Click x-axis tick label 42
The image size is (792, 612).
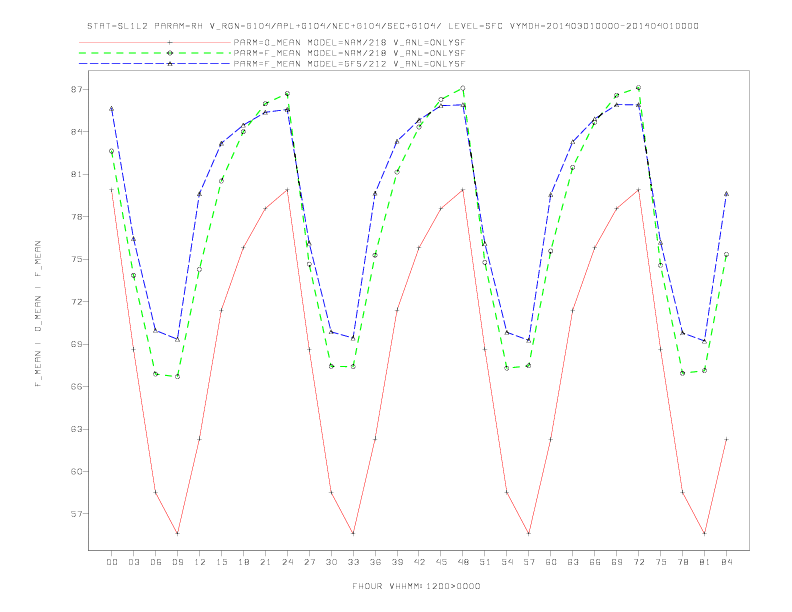tap(419, 562)
